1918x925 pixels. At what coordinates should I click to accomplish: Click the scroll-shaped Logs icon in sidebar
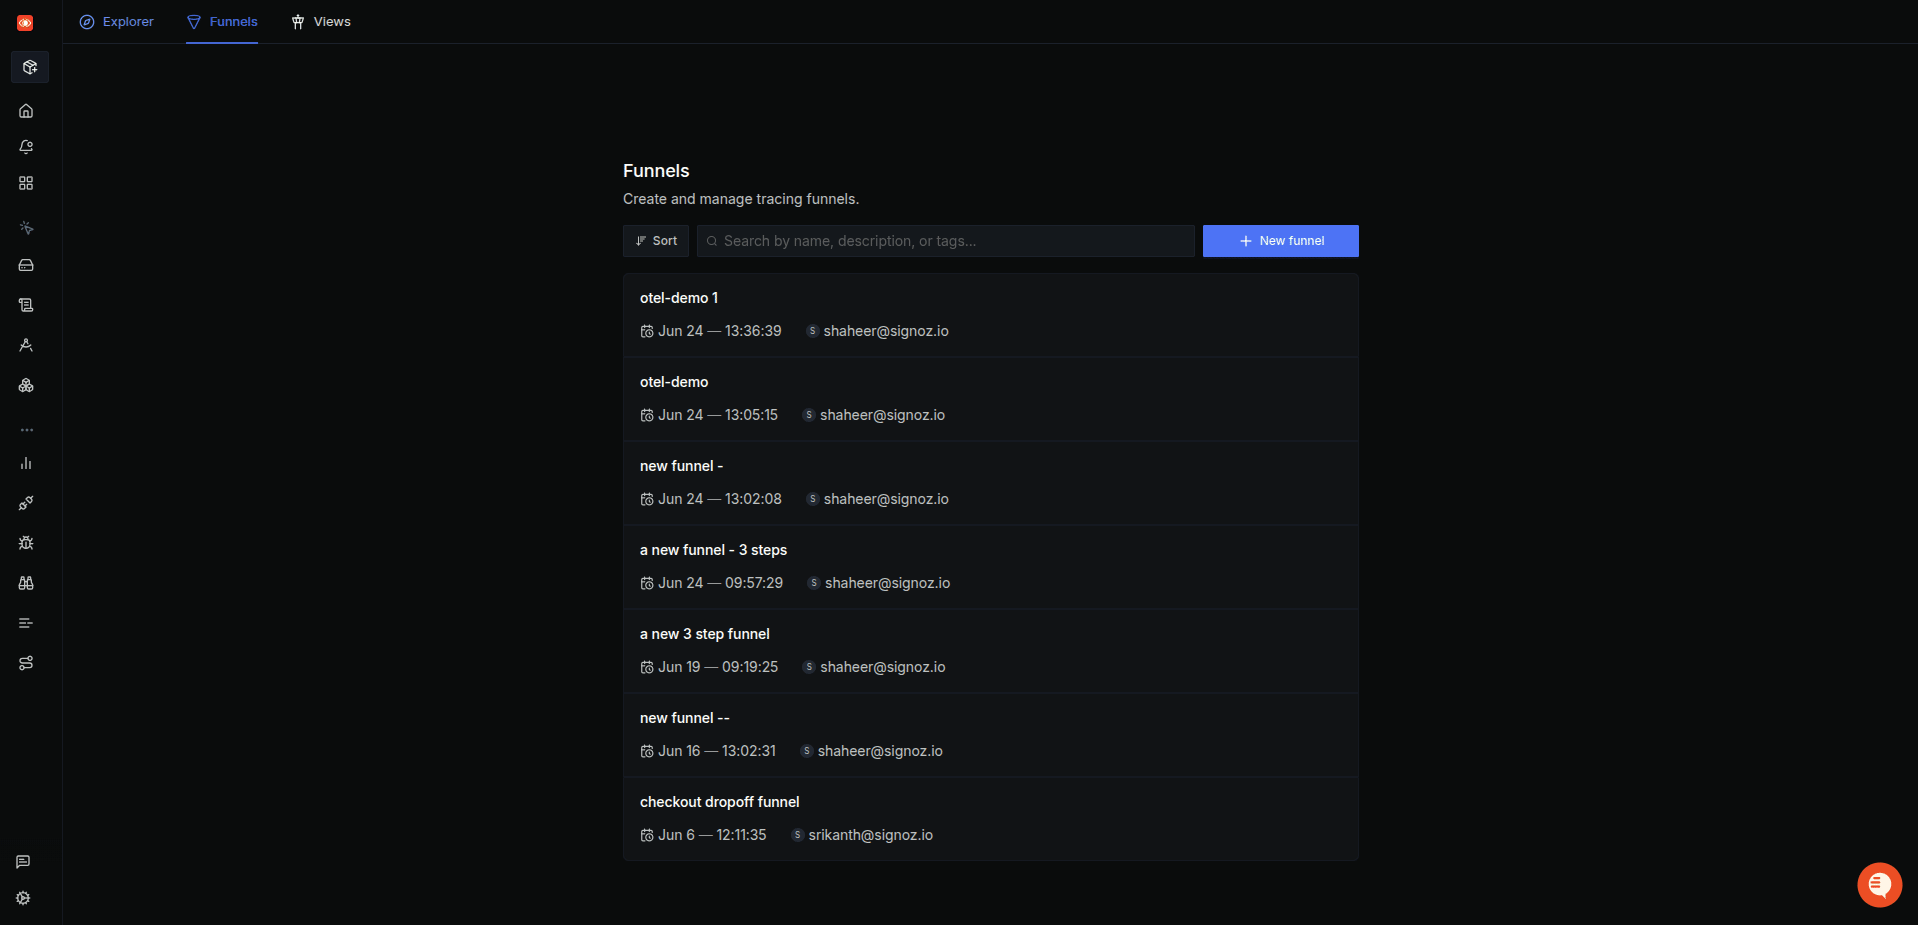[26, 305]
